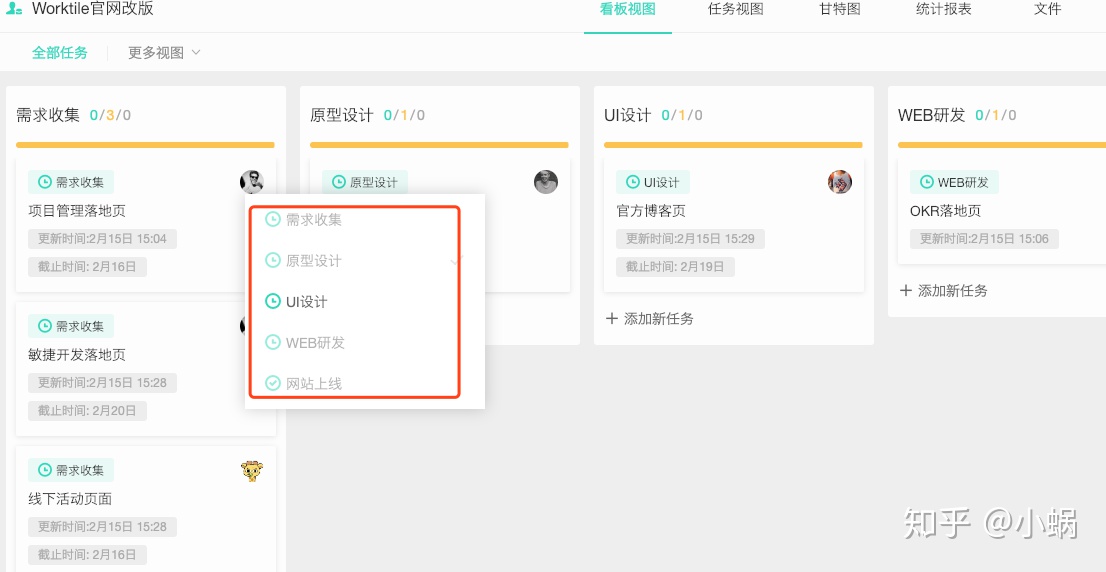Click 截止时间: 2月16日 on 项目管理落地页 card
The height and width of the screenshot is (572, 1106).
click(x=87, y=267)
